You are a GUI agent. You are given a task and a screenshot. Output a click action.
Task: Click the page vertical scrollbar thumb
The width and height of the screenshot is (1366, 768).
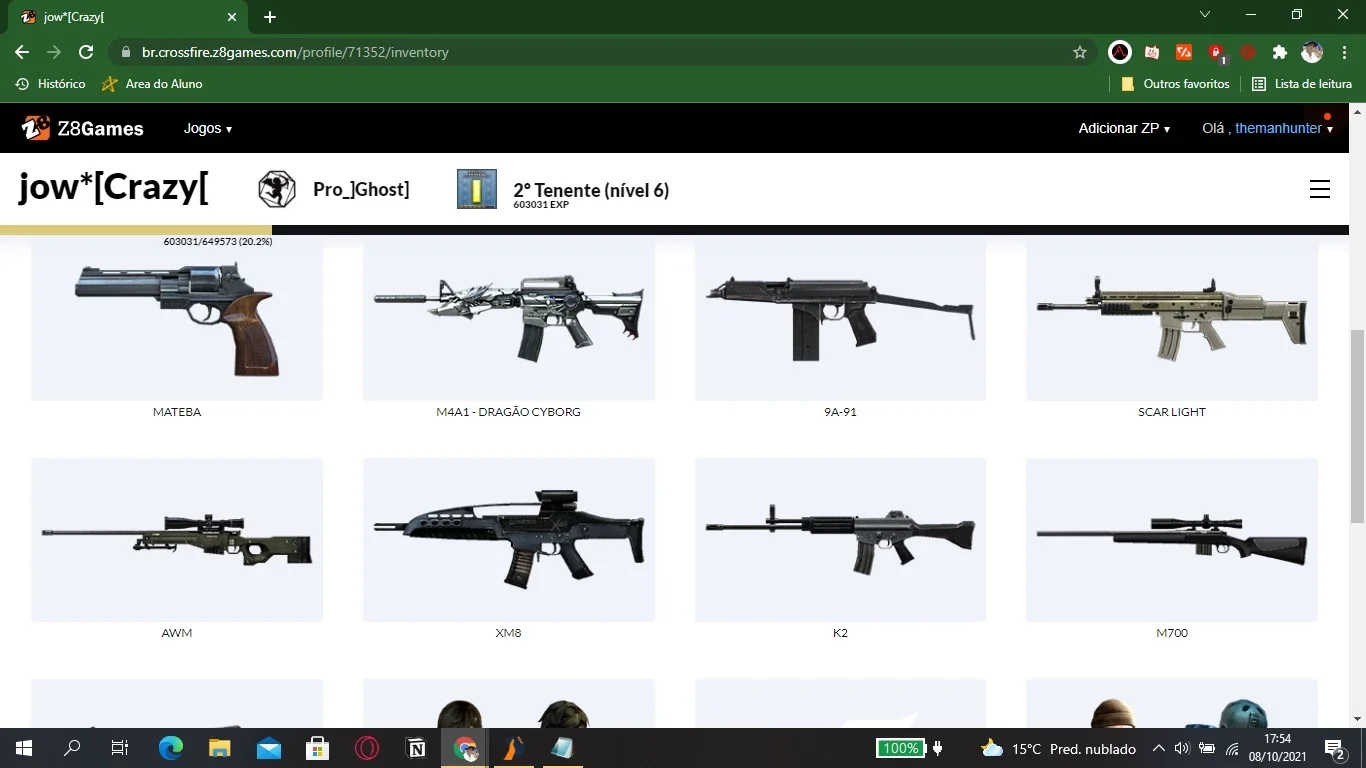(1358, 426)
